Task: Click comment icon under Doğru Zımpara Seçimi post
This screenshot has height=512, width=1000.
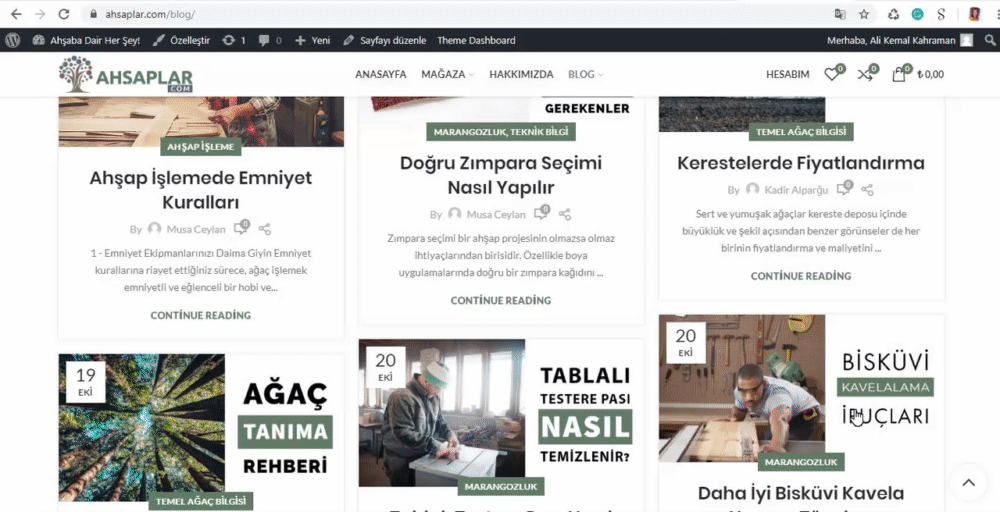Action: pos(541,213)
